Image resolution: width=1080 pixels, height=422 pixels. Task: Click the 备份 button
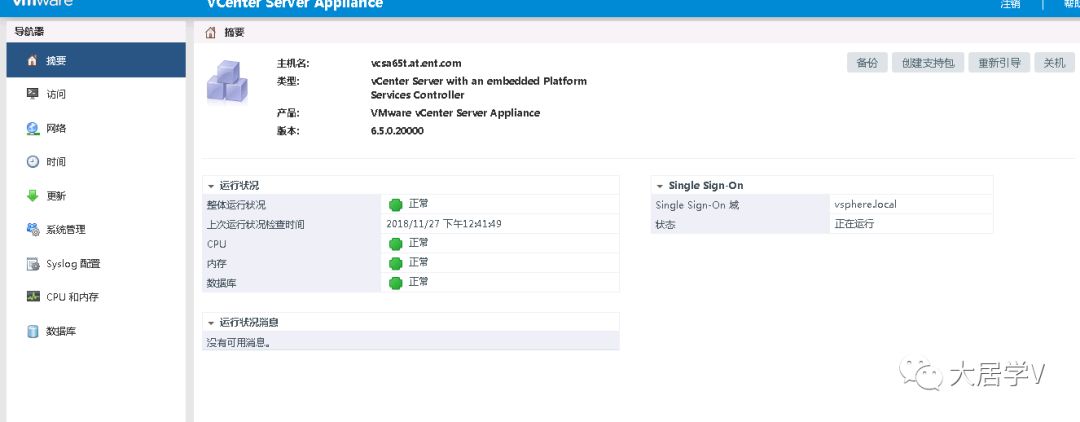click(867, 63)
